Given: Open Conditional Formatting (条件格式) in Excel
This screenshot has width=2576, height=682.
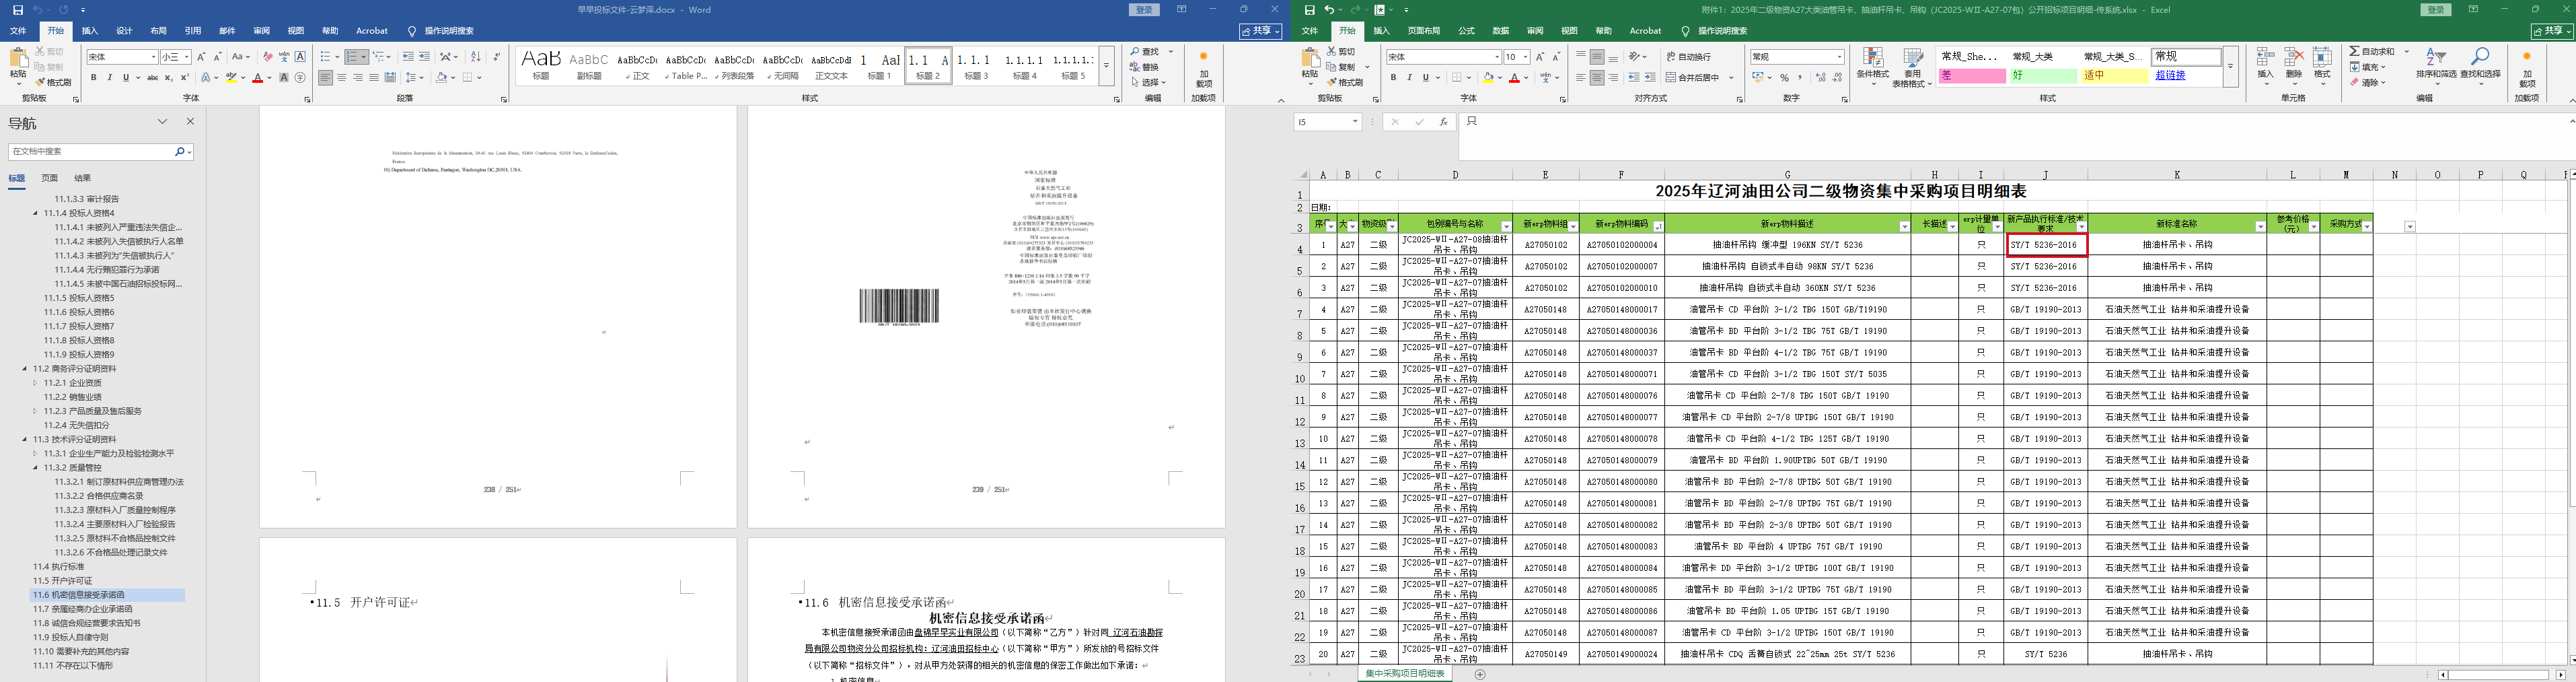Looking at the screenshot, I should [x=1873, y=67].
